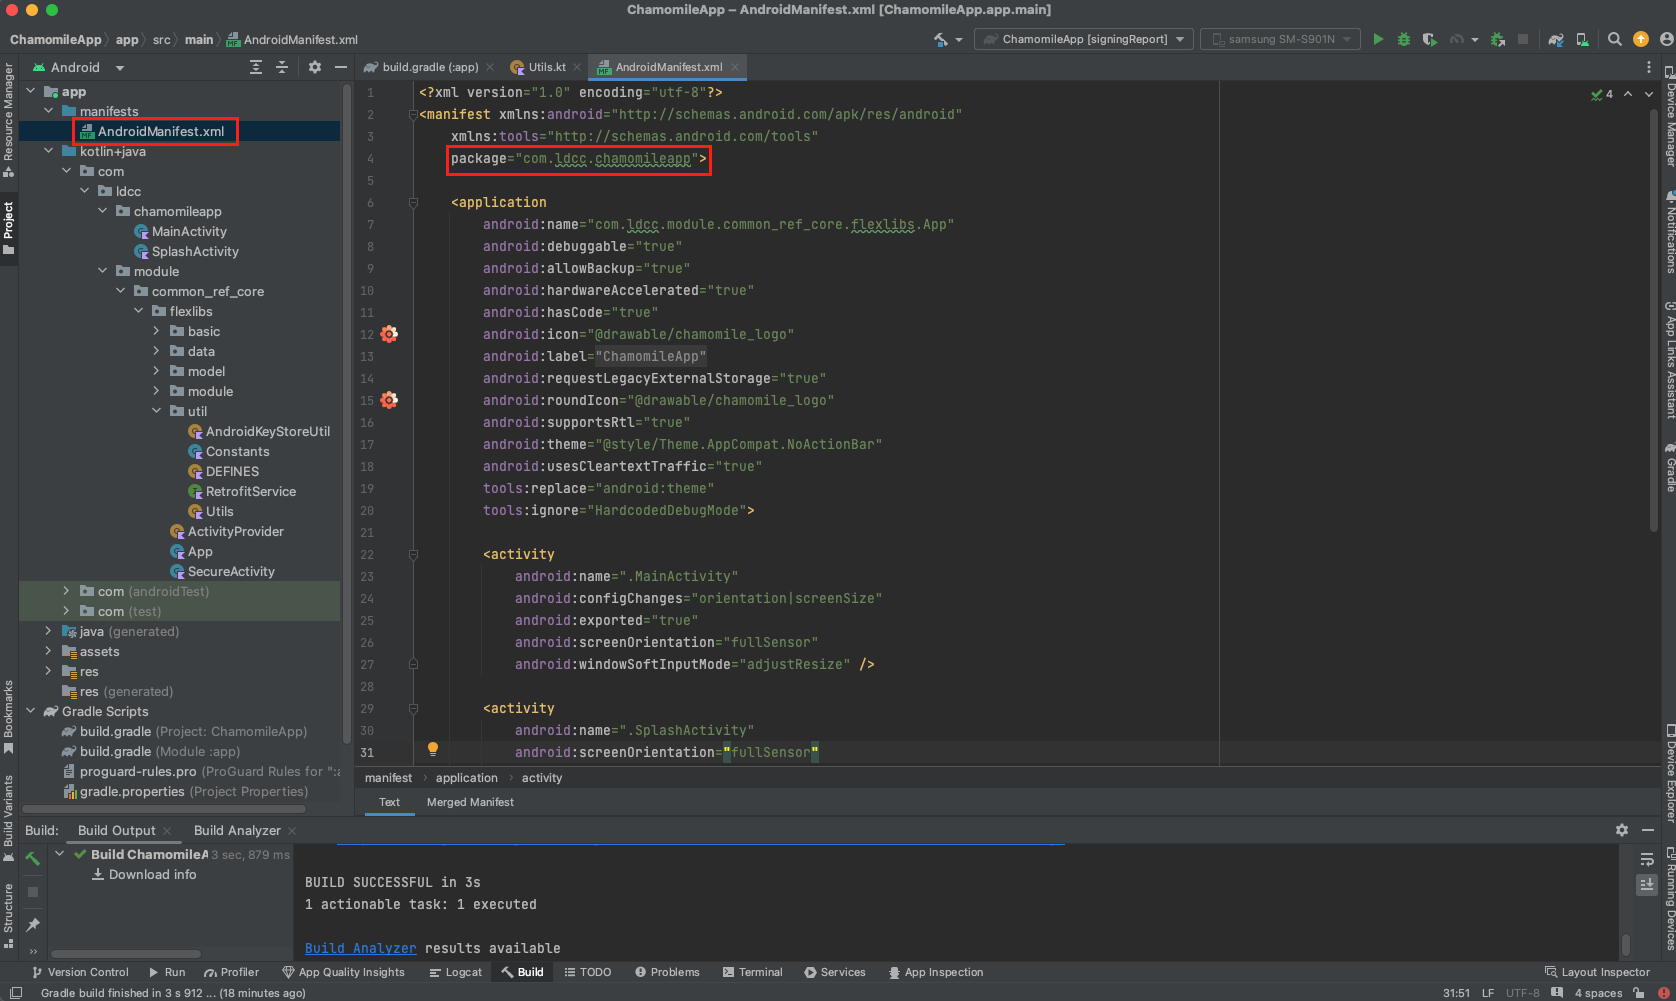This screenshot has width=1676, height=1001.
Task: Collapse Gradle Scripts node
Action: coord(30,711)
